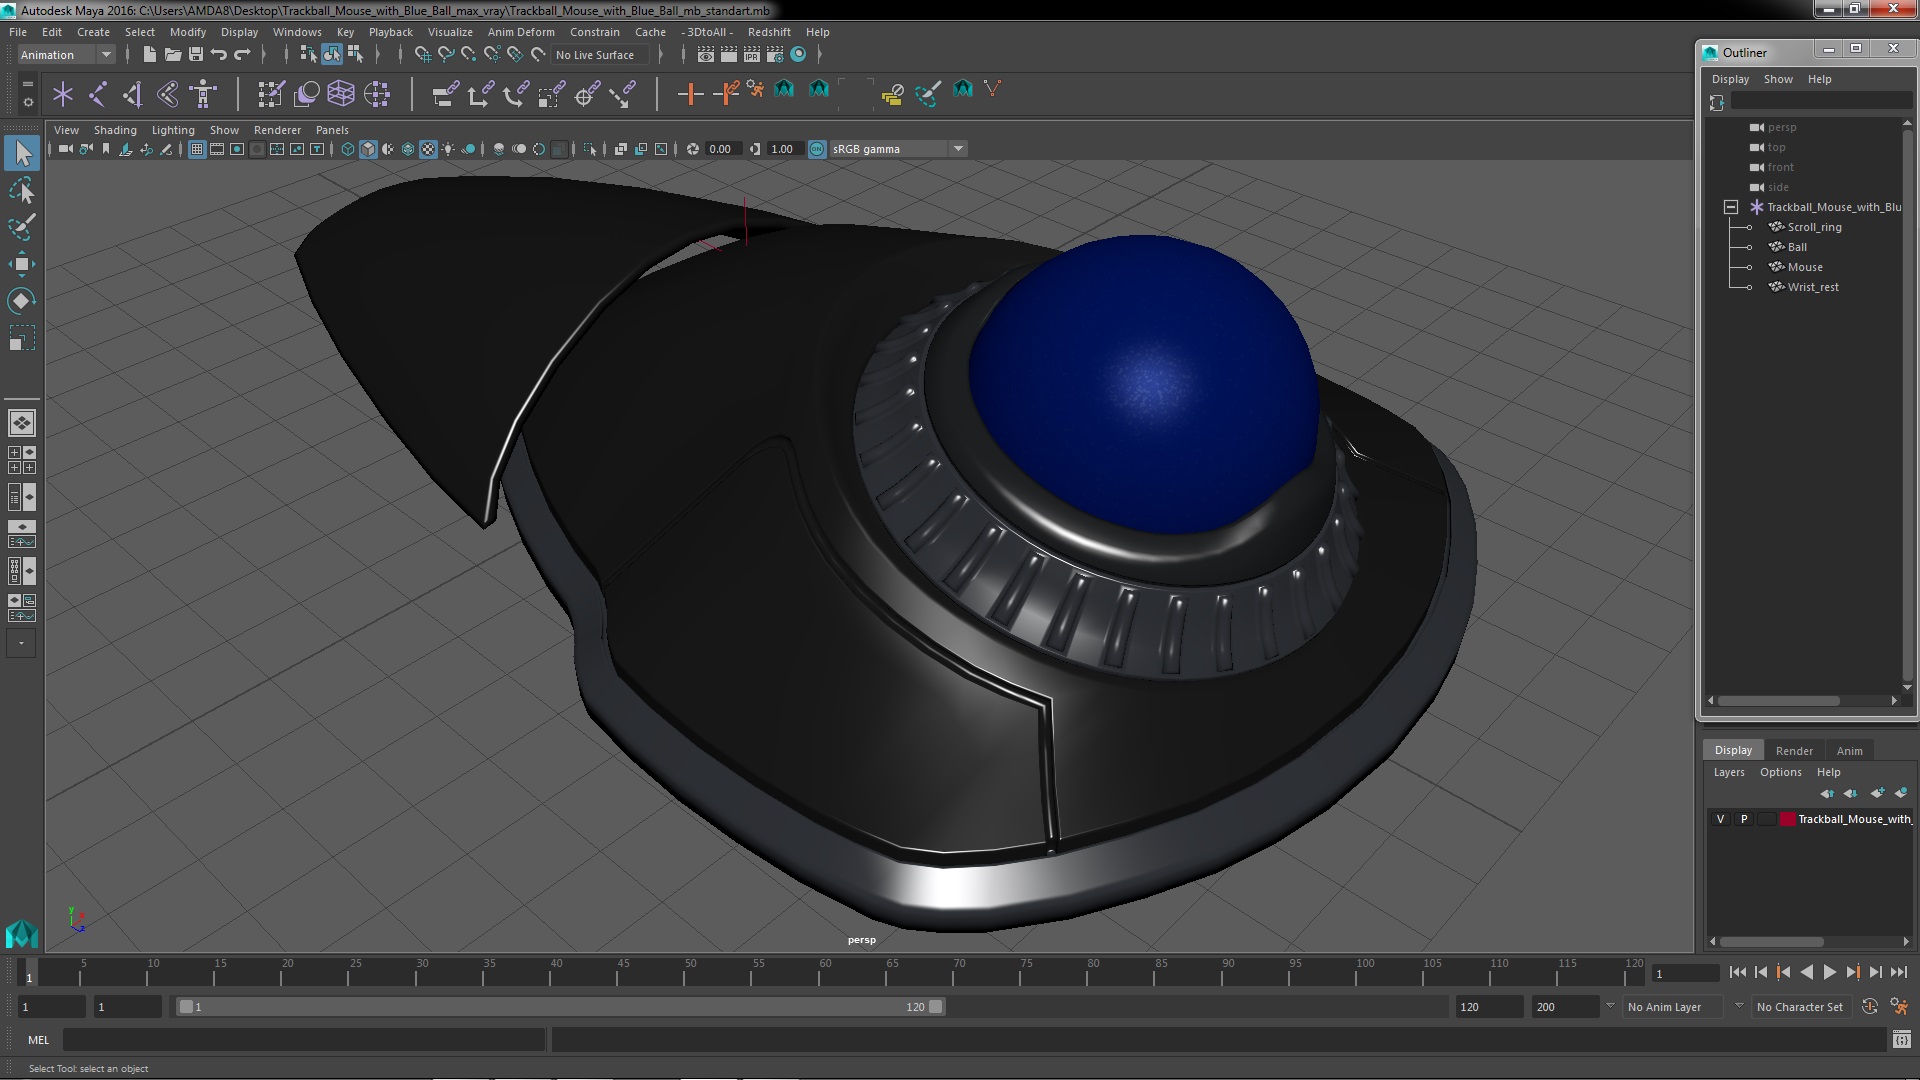Open a scene with folder icon
Viewport: 1920px width, 1080px height.
pos(173,55)
